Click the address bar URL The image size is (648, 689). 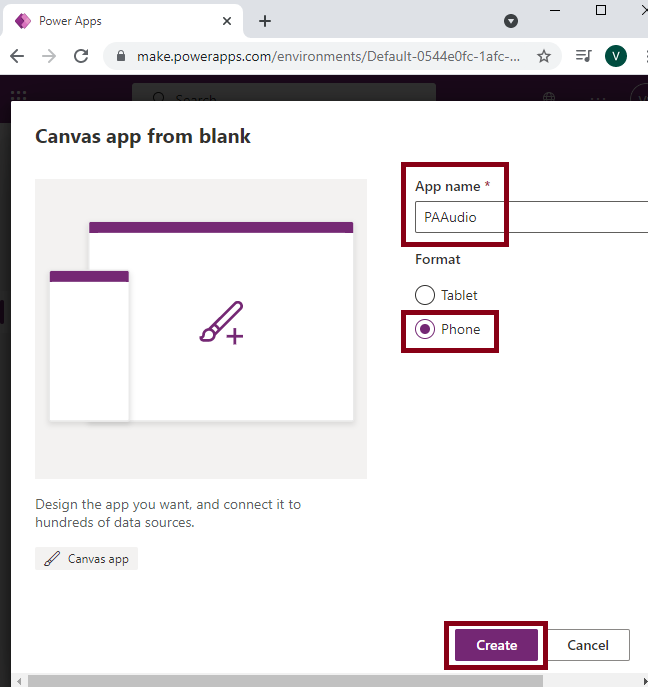[328, 56]
